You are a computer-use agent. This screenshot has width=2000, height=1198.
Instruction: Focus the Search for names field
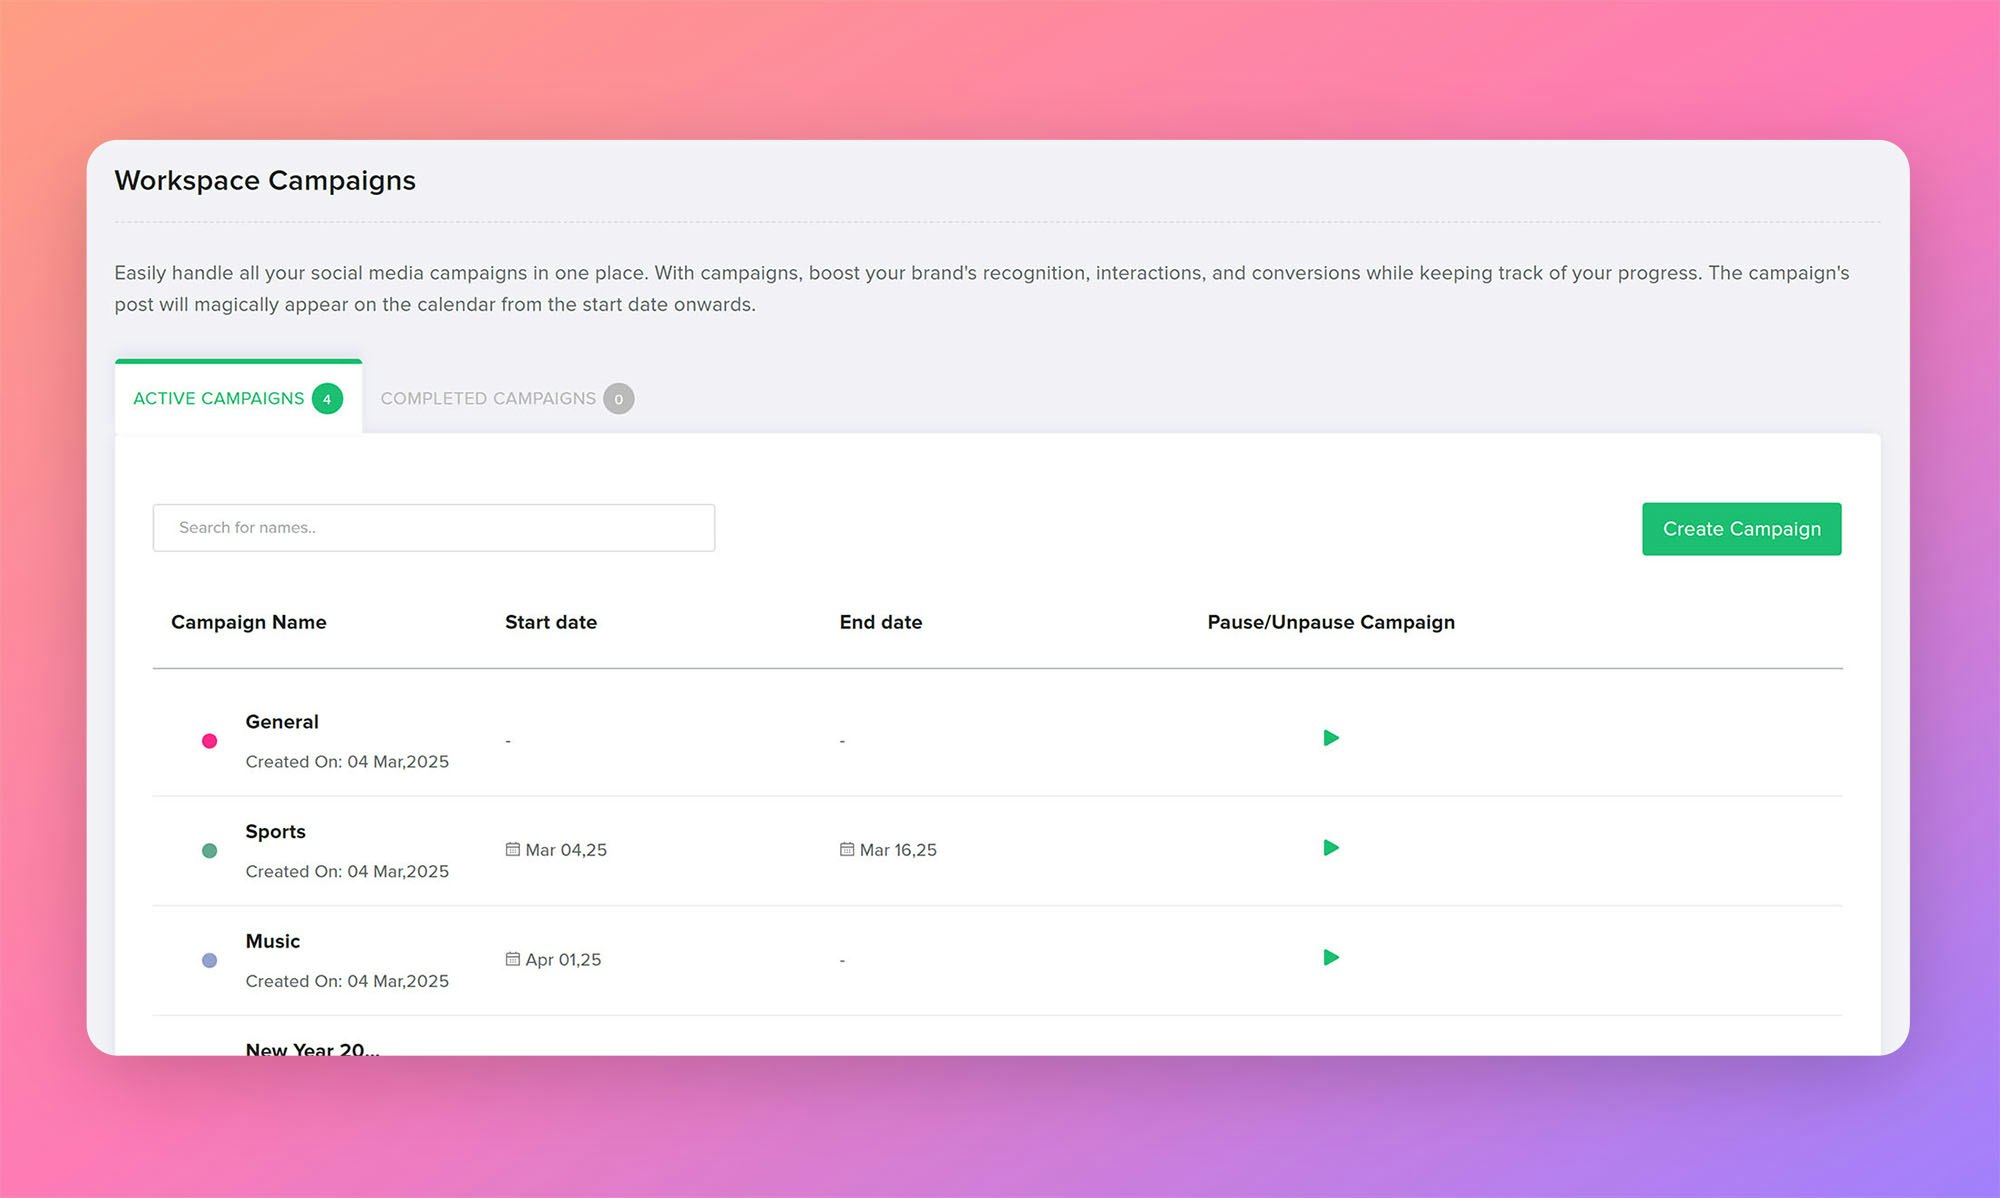pos(433,528)
